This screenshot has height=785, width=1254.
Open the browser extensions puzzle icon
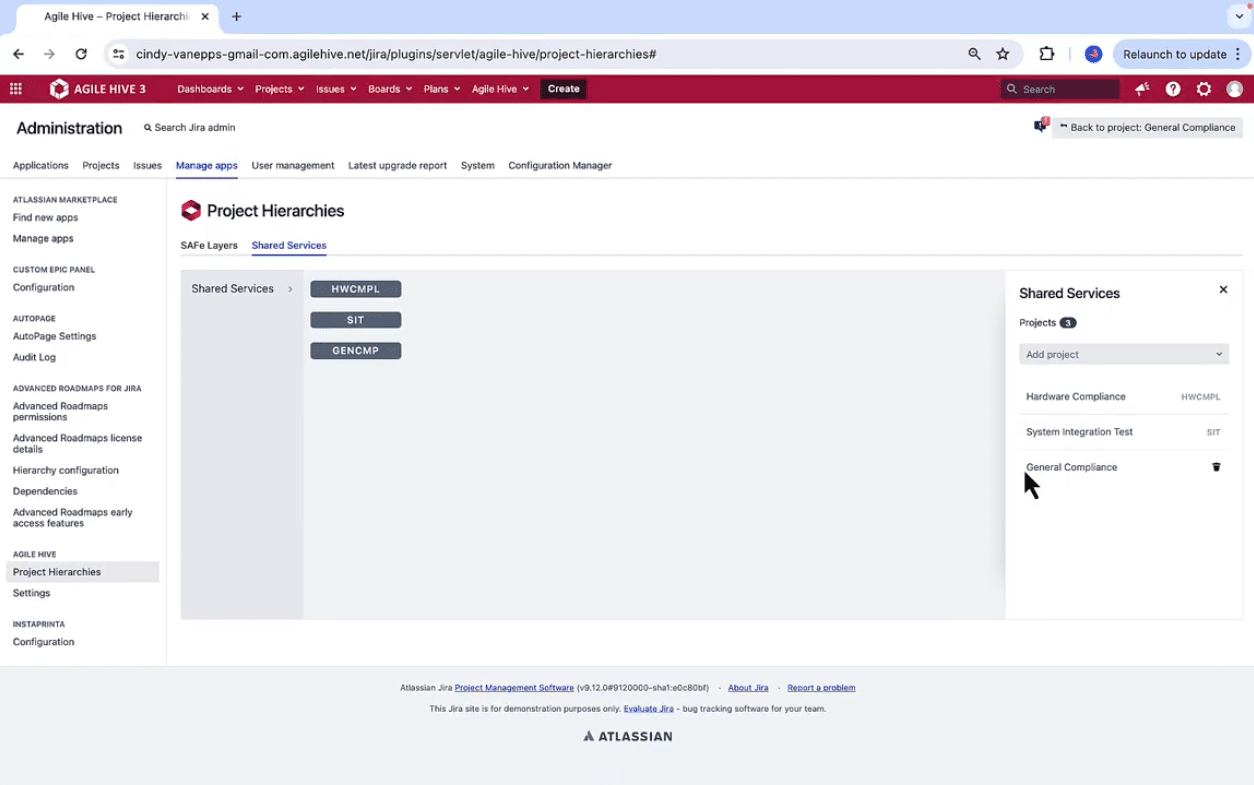point(1047,54)
